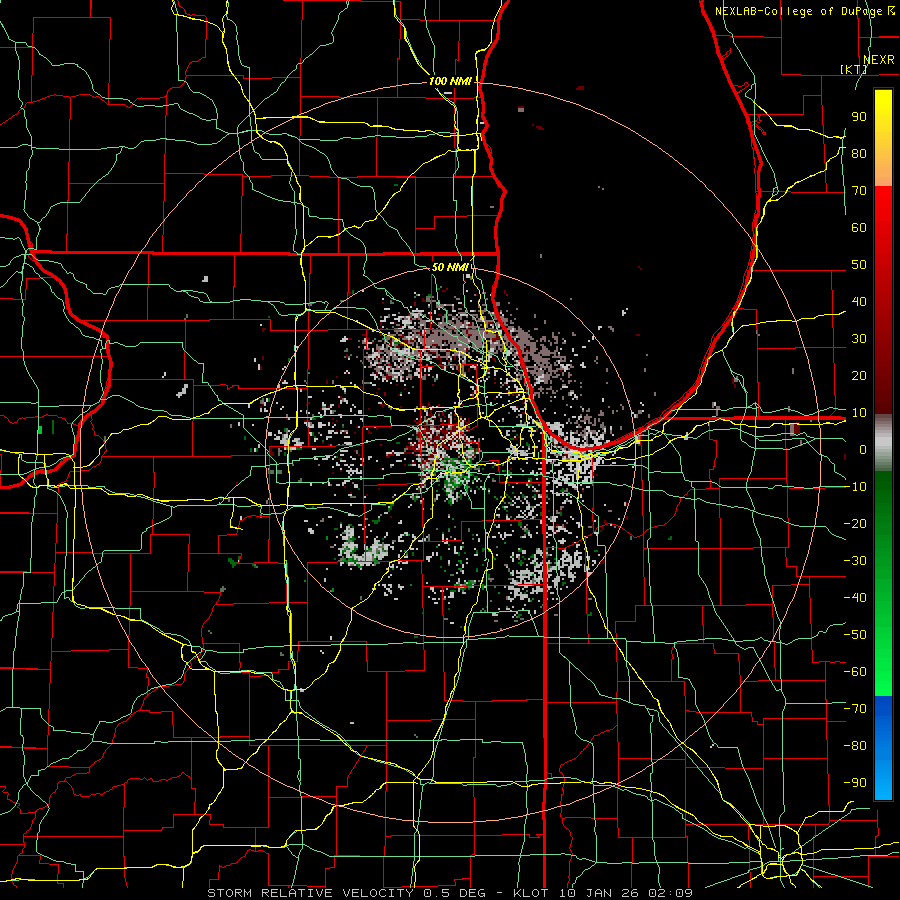Click the "30" value on the velocity scale
Viewport: 900px width, 900px height.
[x=859, y=339]
